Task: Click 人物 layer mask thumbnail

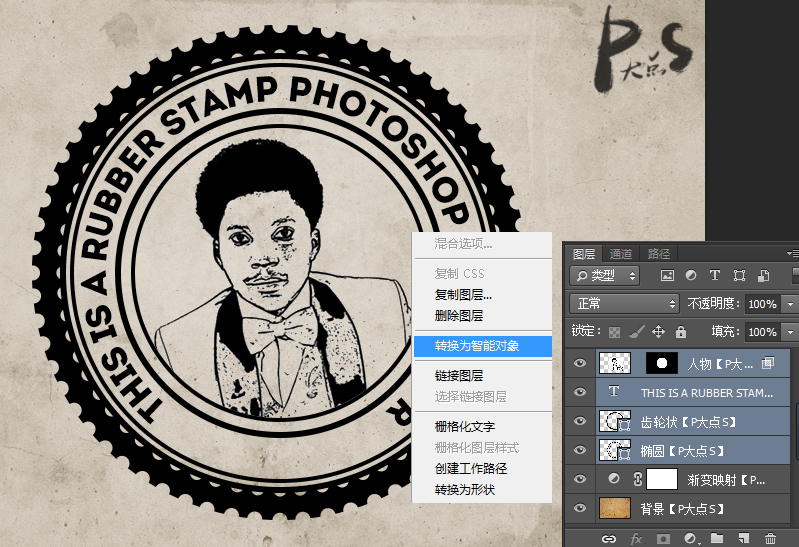Action: click(x=661, y=363)
